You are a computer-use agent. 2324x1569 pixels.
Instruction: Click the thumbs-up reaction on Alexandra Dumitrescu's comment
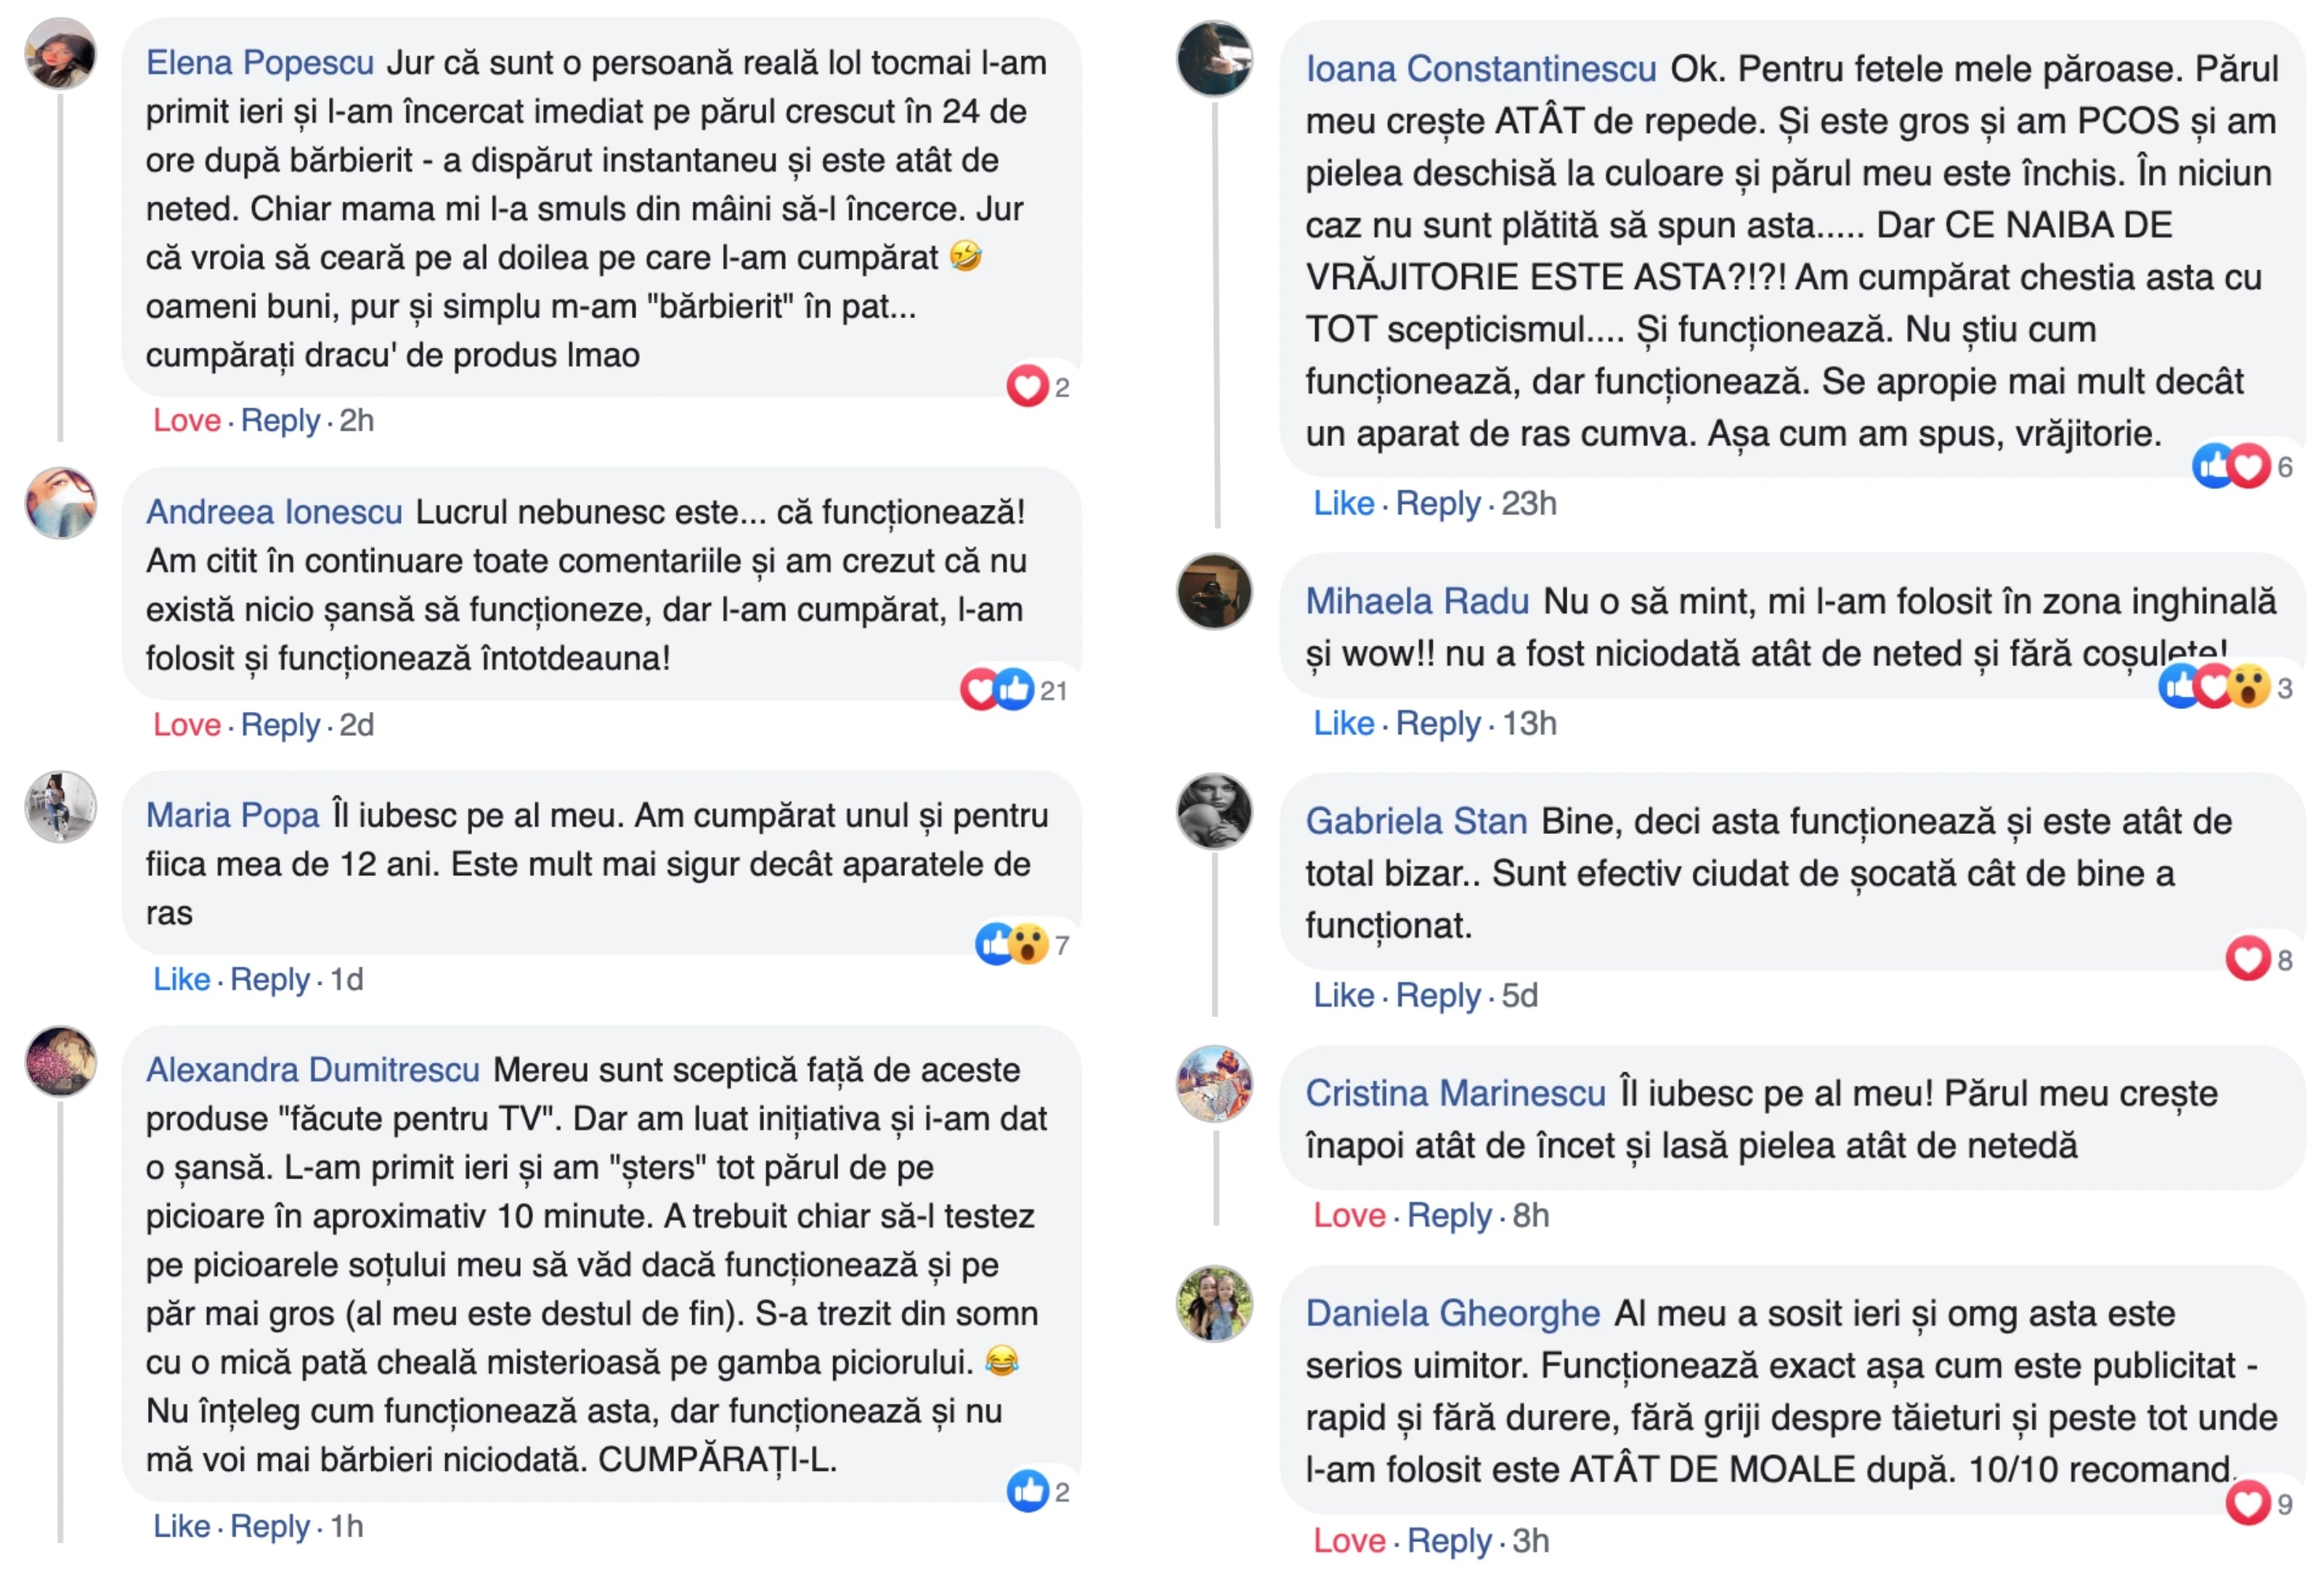1027,1491
